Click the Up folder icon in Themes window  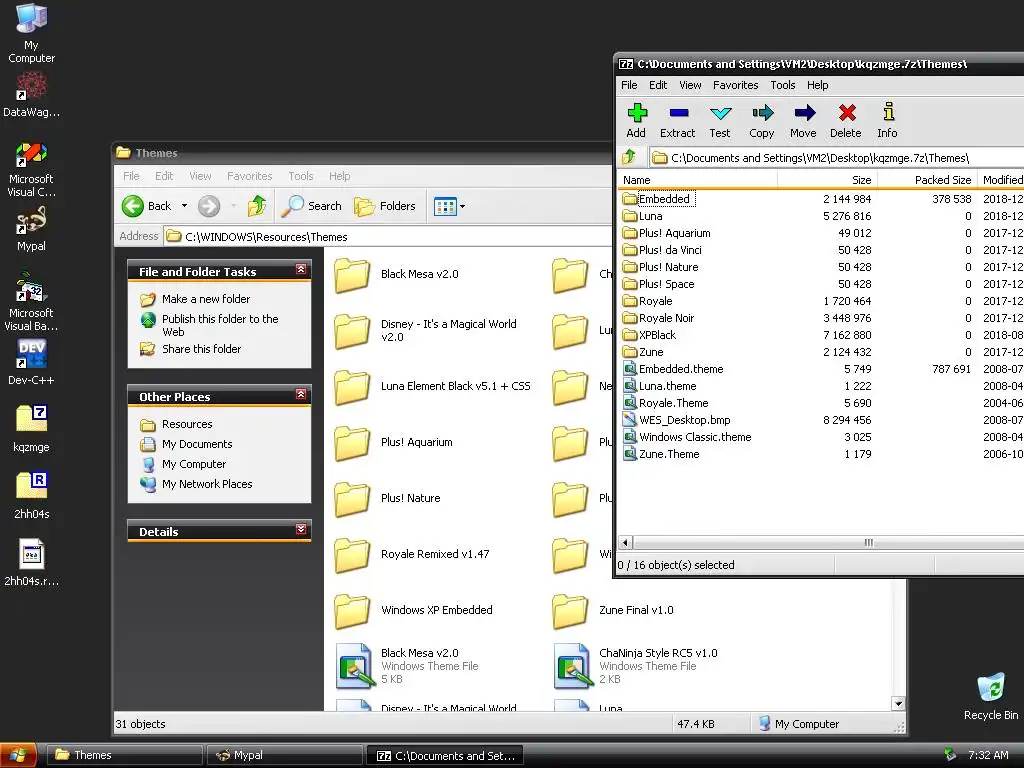(x=257, y=206)
